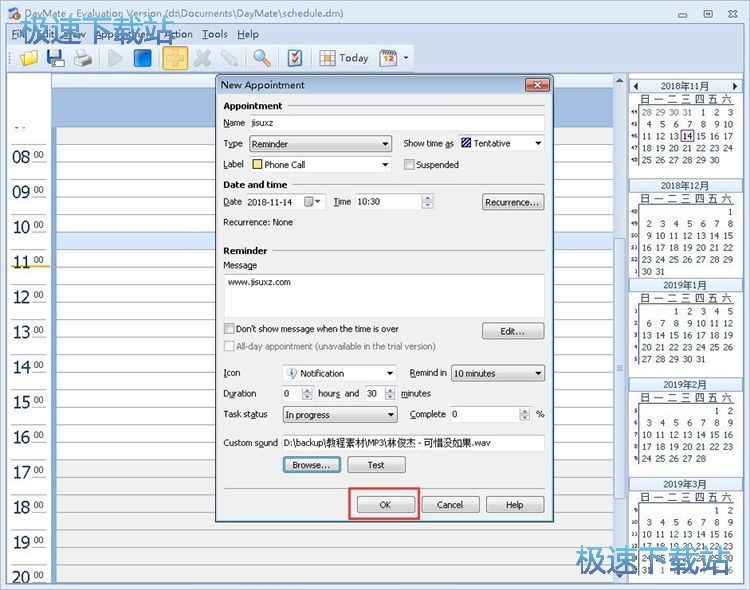Click the yellow Phone Call label color swatch
This screenshot has width=750, height=590.
[x=257, y=165]
